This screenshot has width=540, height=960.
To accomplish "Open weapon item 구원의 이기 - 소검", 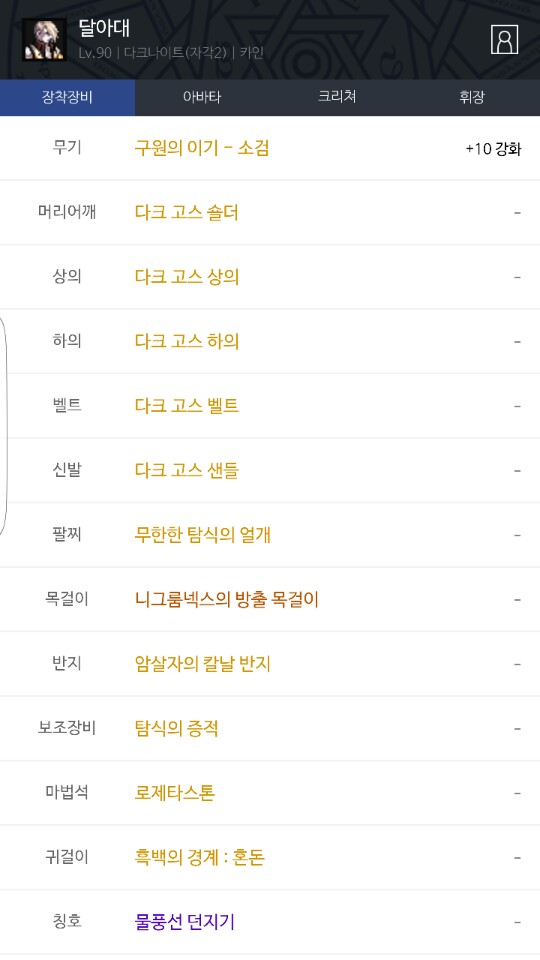I will 202,148.
